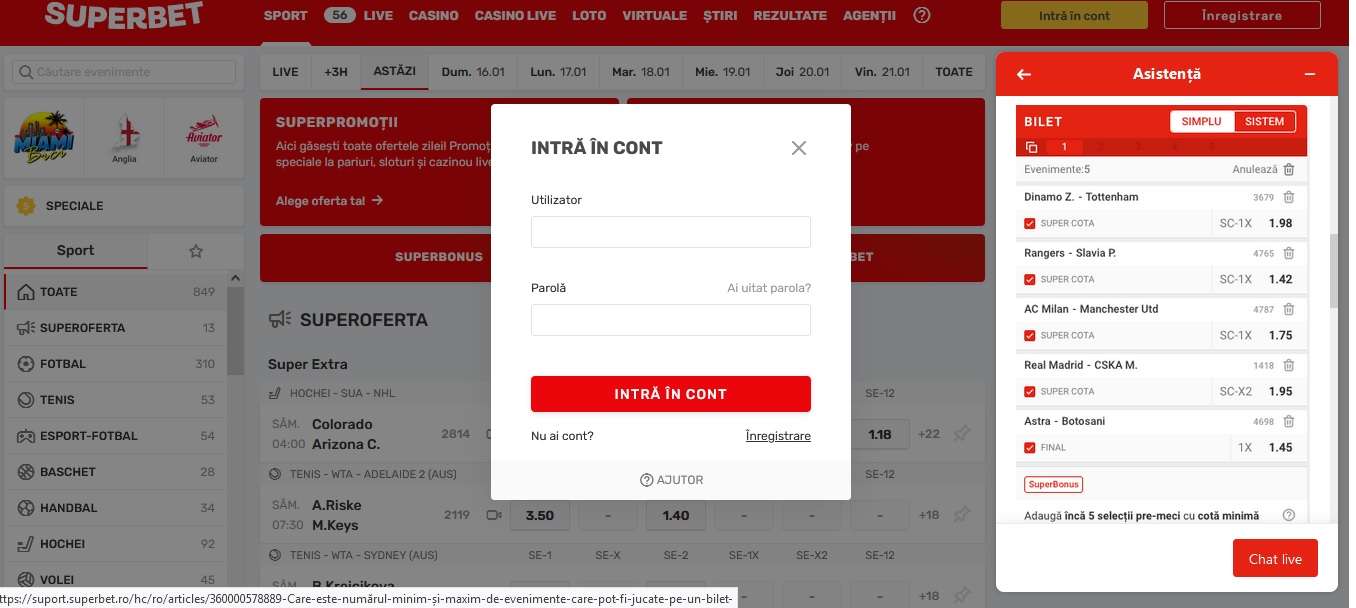Click the Înregistrare button in the header
The width and height of the screenshot is (1356, 608).
pos(1244,15)
